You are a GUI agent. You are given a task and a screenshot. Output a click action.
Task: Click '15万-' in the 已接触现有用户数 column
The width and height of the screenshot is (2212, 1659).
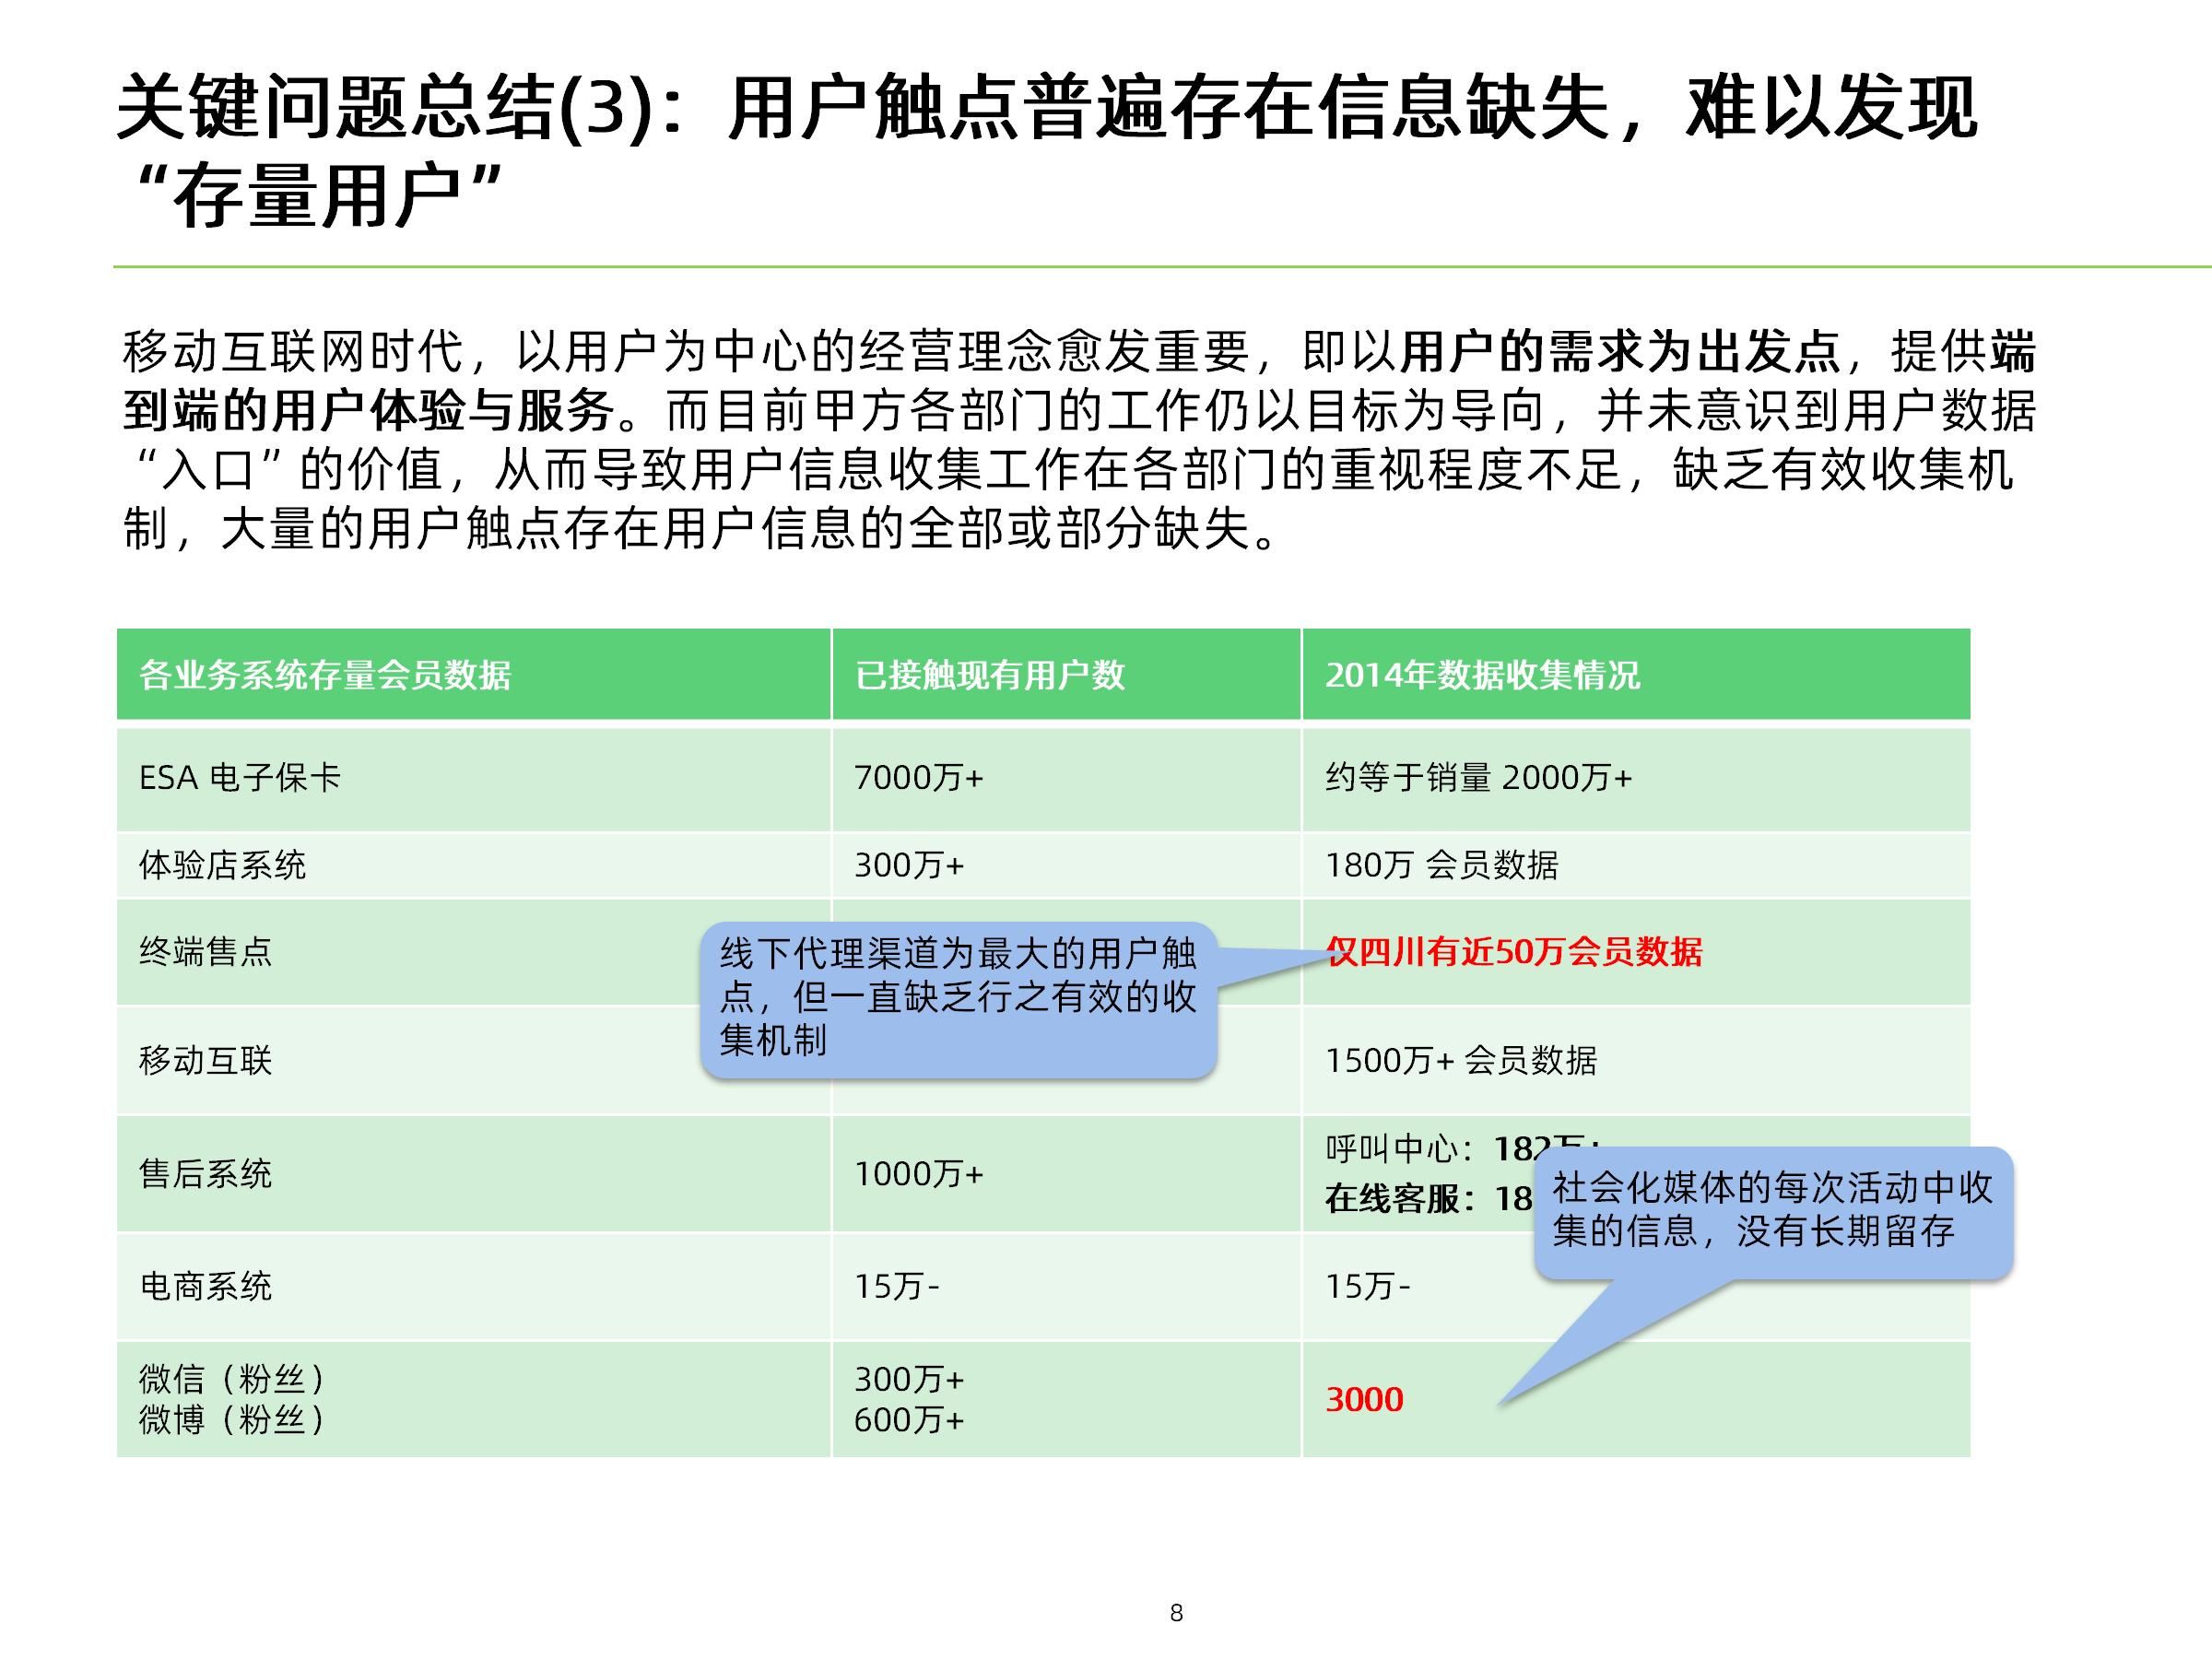point(896,1286)
